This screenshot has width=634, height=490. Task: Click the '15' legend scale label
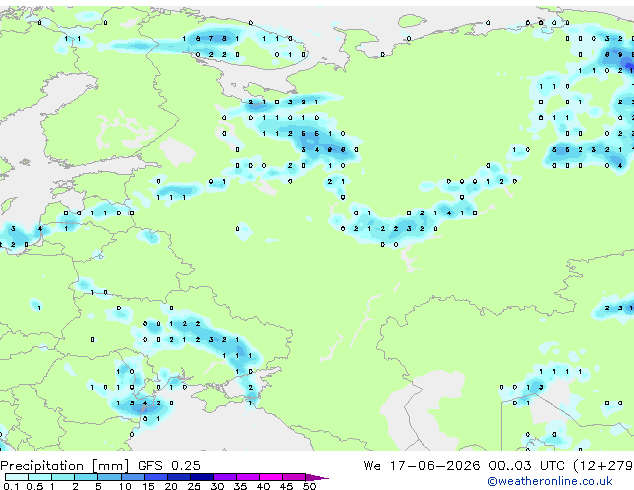click(x=148, y=486)
